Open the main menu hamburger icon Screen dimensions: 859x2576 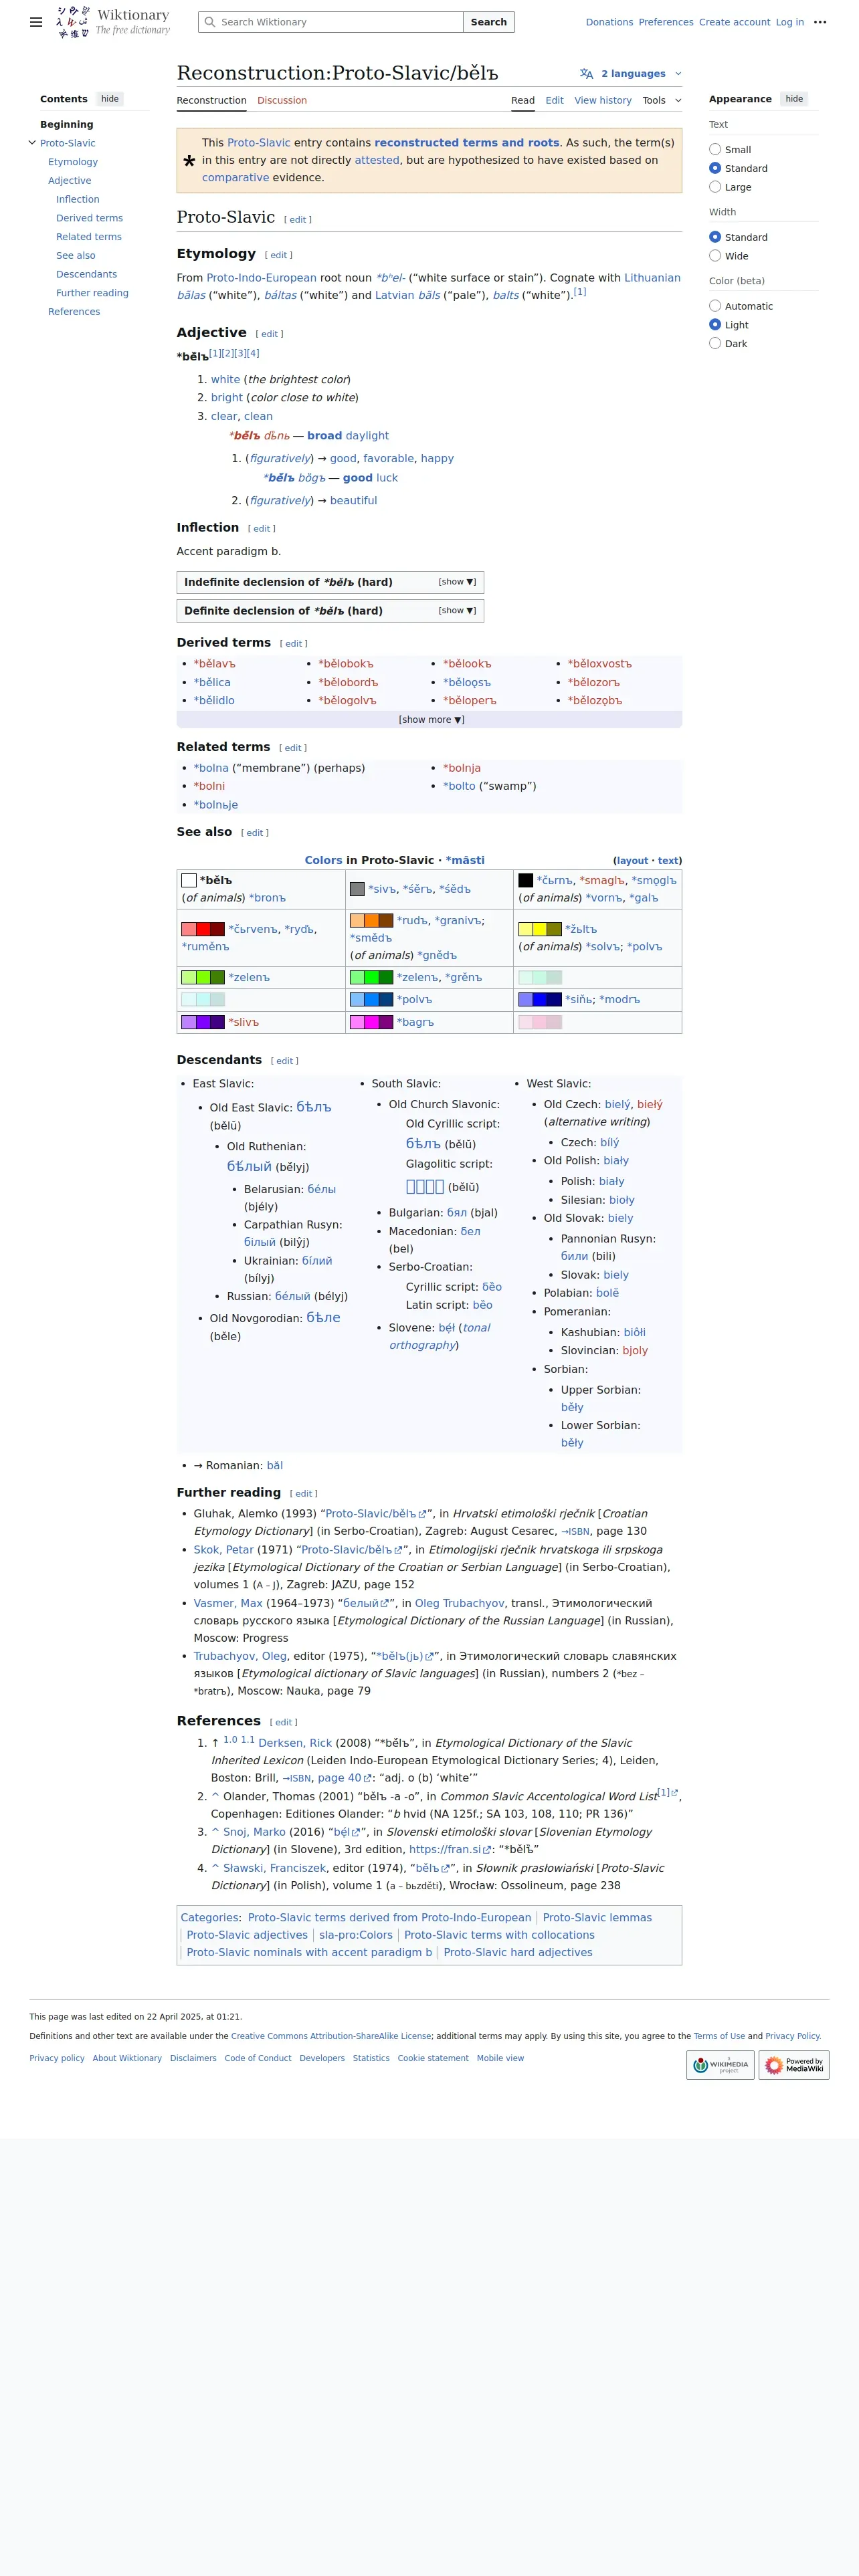tap(36, 22)
